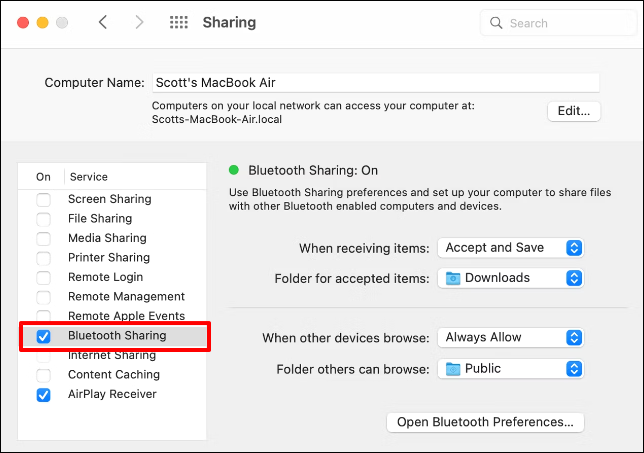The height and width of the screenshot is (453, 644).
Task: Open 'Folder others can browse' Public dropdown
Action: 510,369
